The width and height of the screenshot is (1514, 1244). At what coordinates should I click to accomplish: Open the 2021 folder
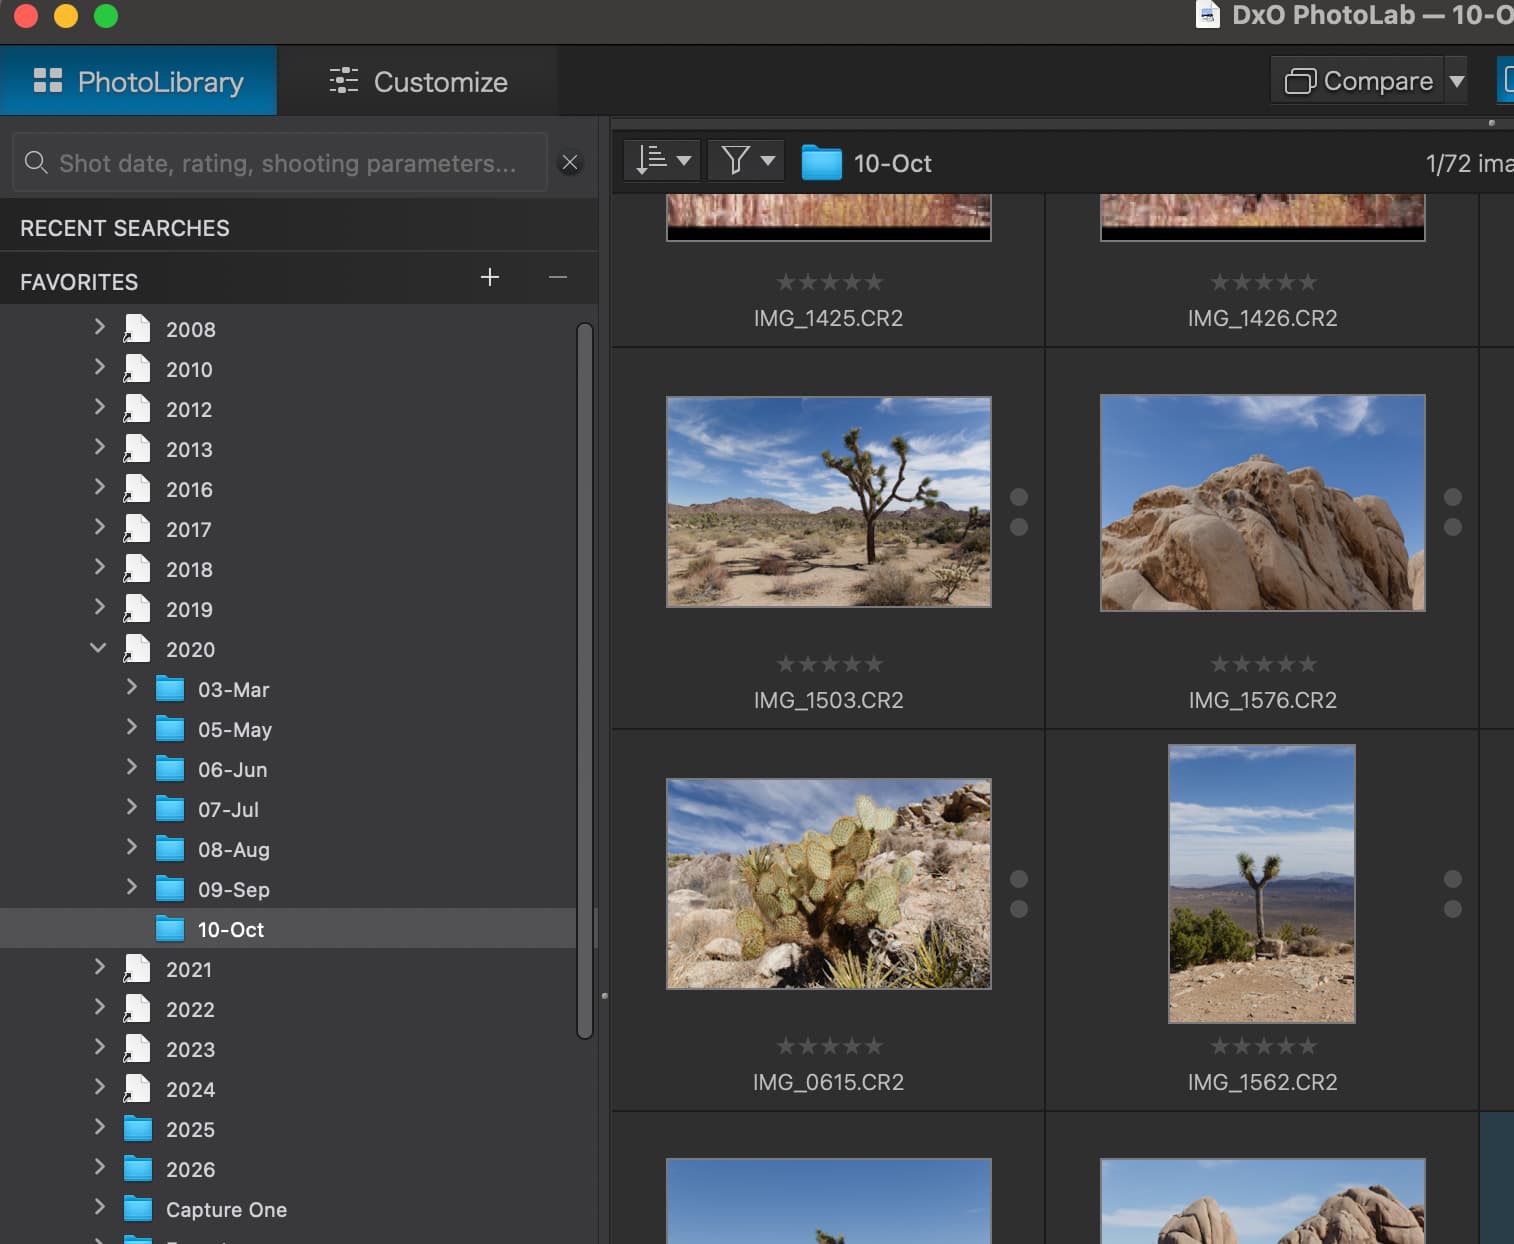188,969
